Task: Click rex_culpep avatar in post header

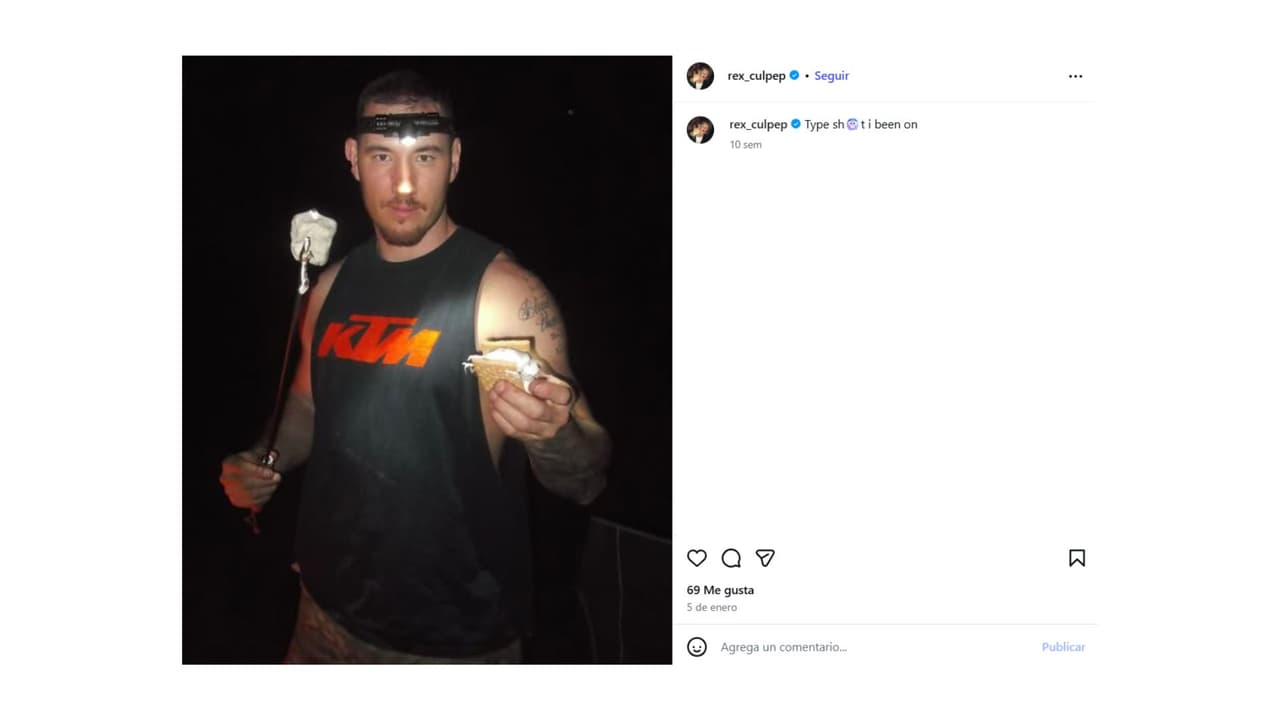Action: click(x=700, y=76)
